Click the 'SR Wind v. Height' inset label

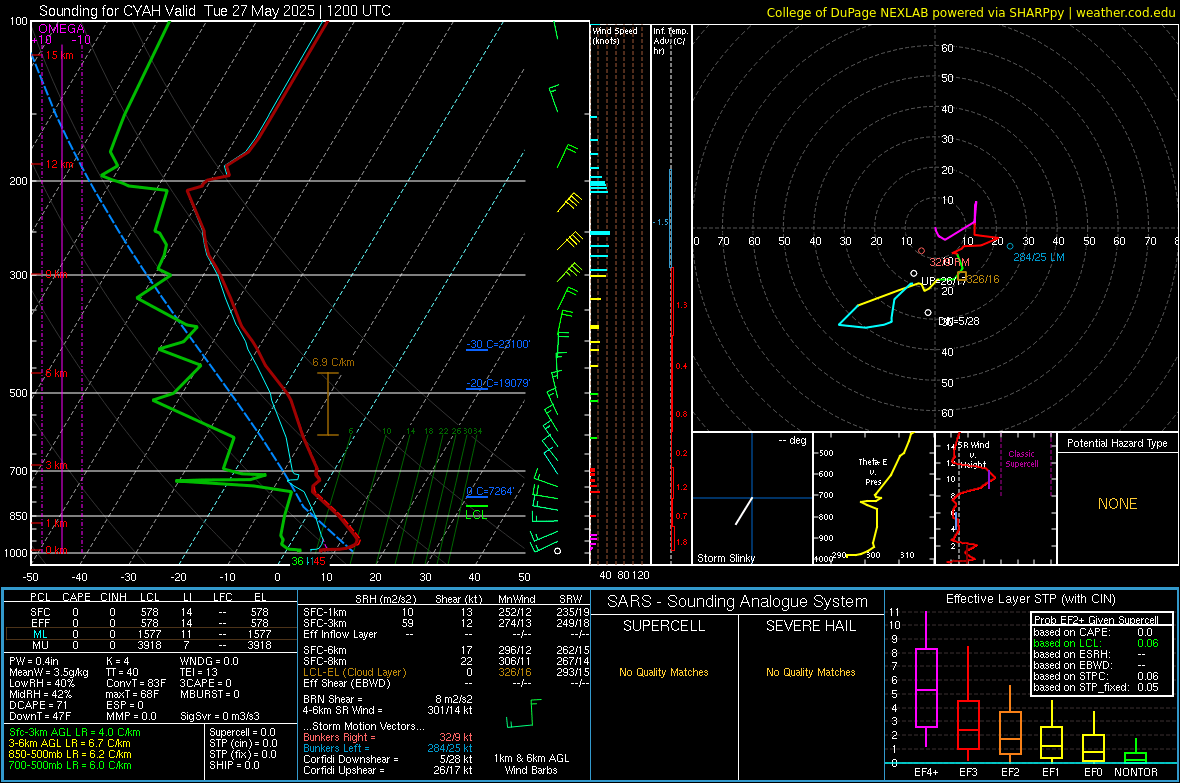[x=974, y=455]
